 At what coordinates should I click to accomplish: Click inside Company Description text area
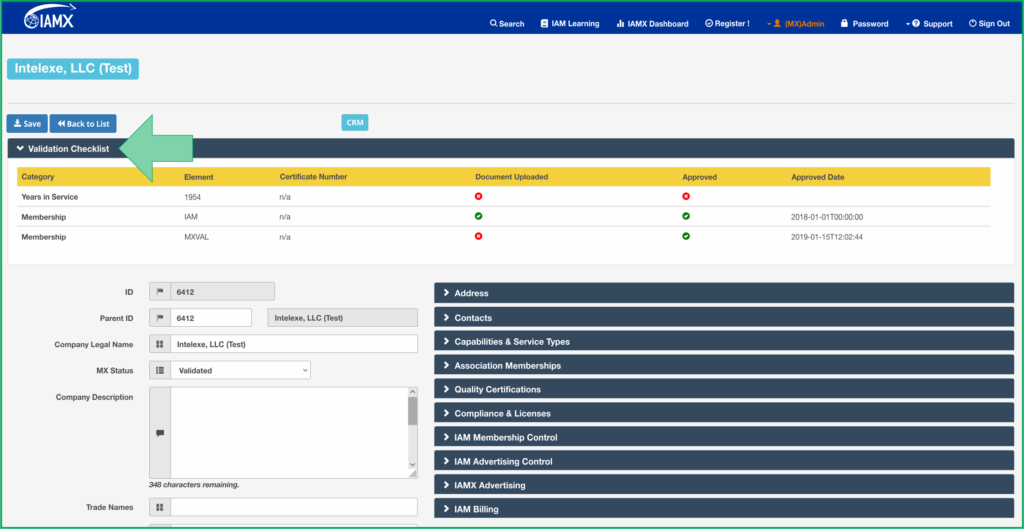point(289,432)
